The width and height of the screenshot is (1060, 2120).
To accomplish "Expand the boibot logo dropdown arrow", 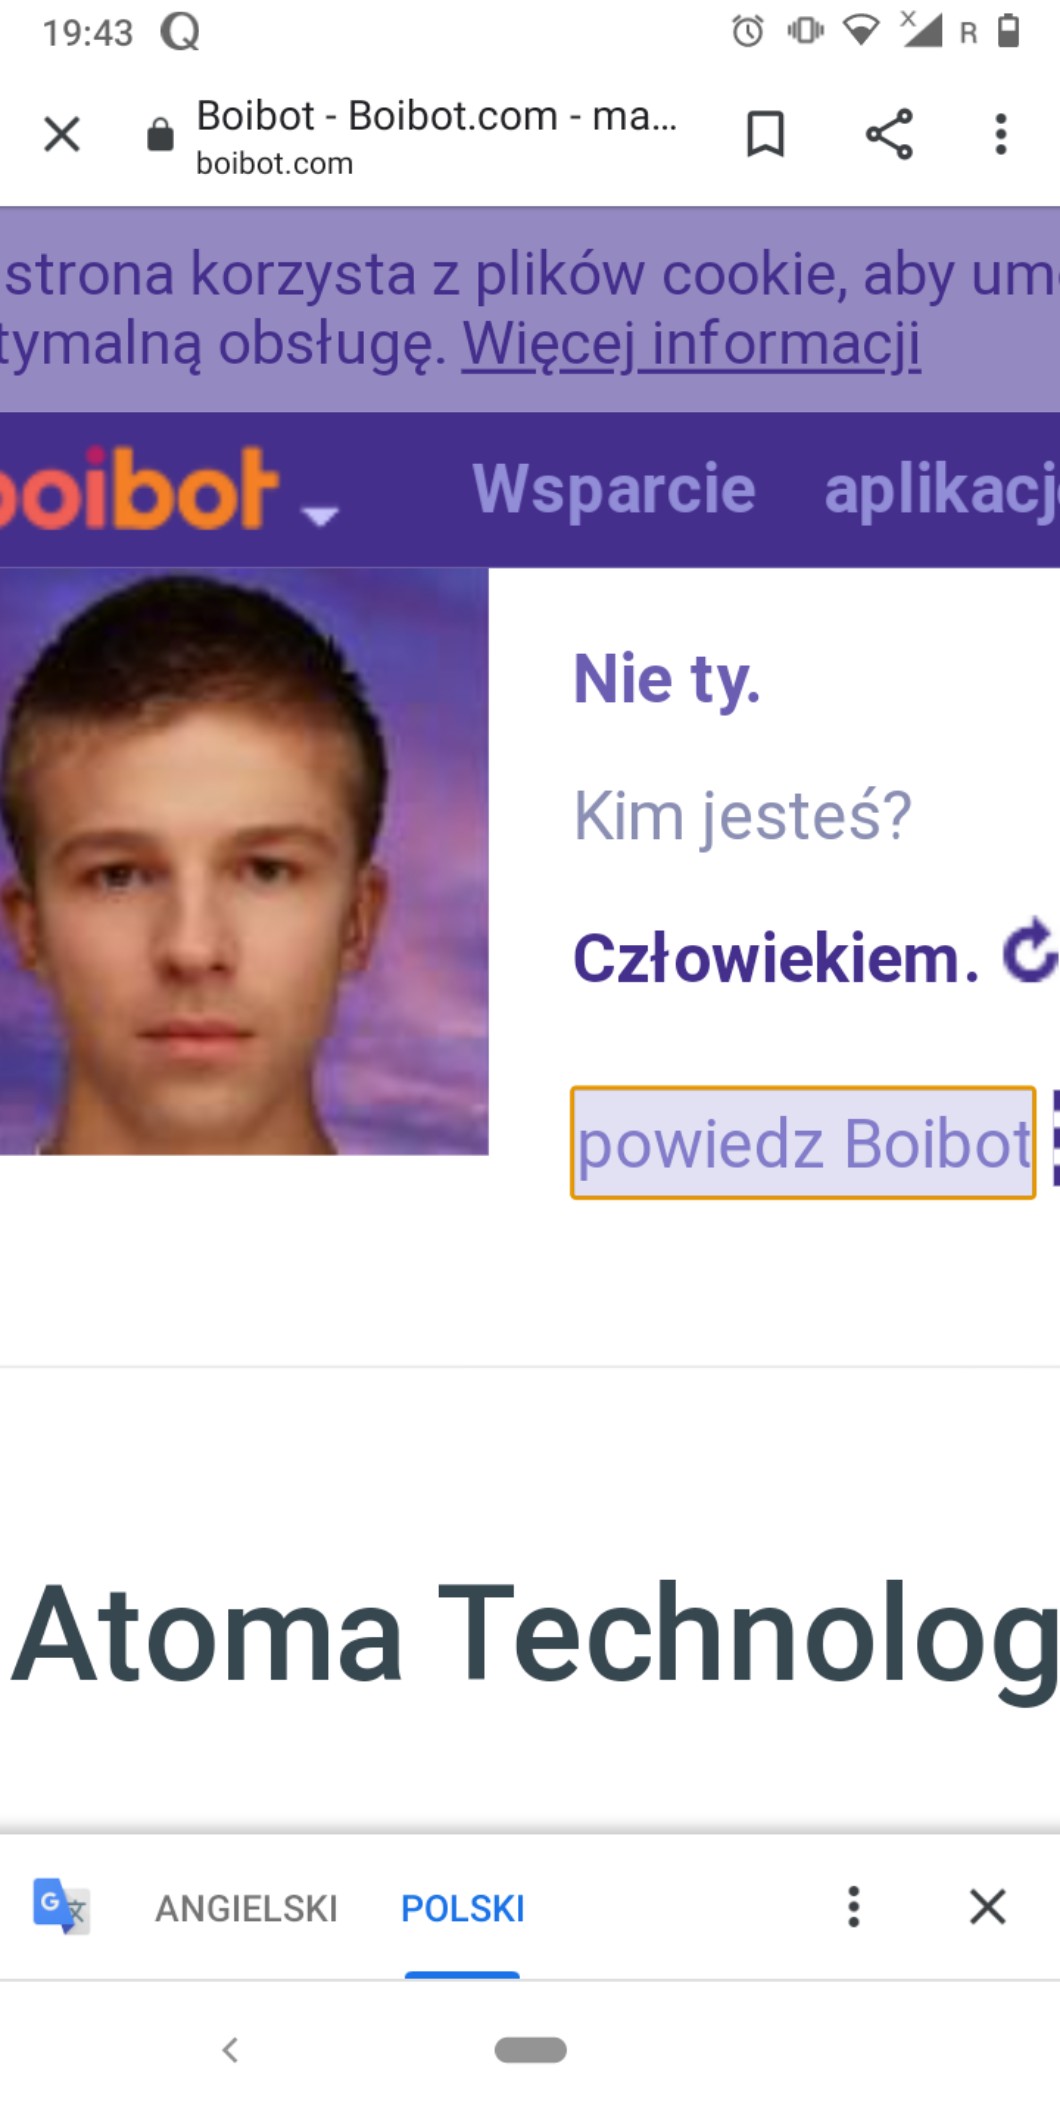I will [320, 516].
